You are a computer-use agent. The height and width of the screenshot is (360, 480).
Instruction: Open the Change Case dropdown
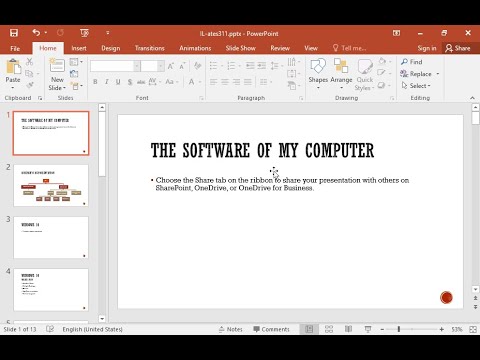pyautogui.click(x=172, y=82)
